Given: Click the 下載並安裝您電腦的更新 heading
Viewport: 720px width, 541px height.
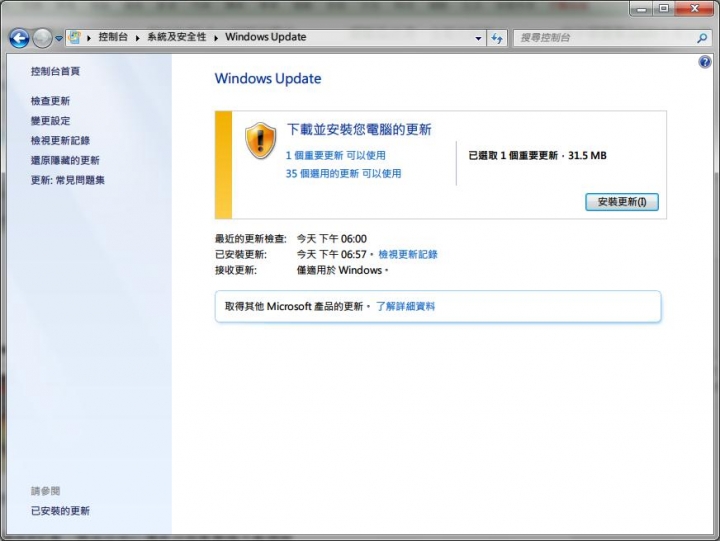Looking at the screenshot, I should point(359,130).
